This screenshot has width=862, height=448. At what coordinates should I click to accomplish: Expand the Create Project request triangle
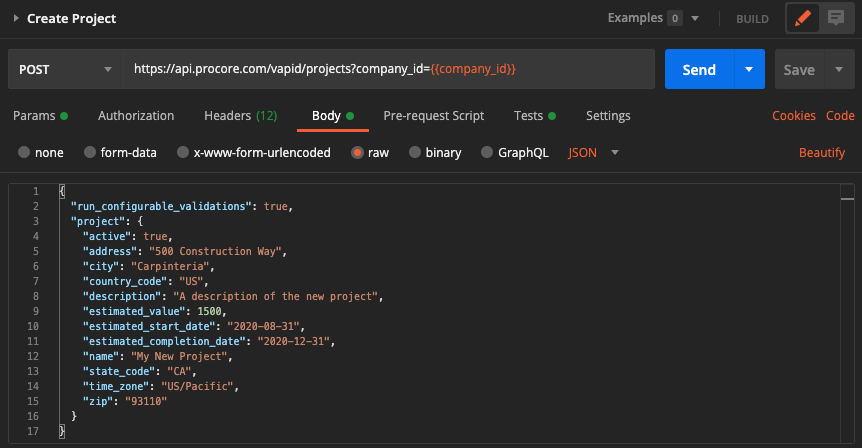(16, 18)
